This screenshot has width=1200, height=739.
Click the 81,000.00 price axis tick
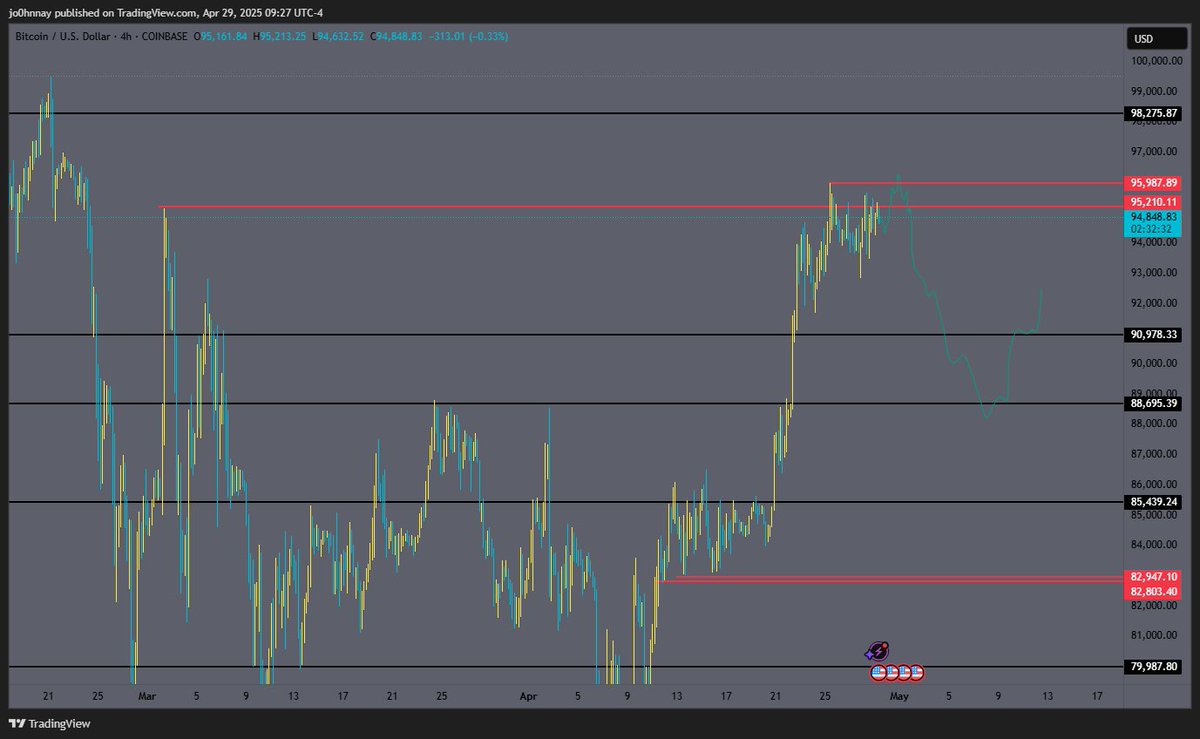pyautogui.click(x=1156, y=635)
